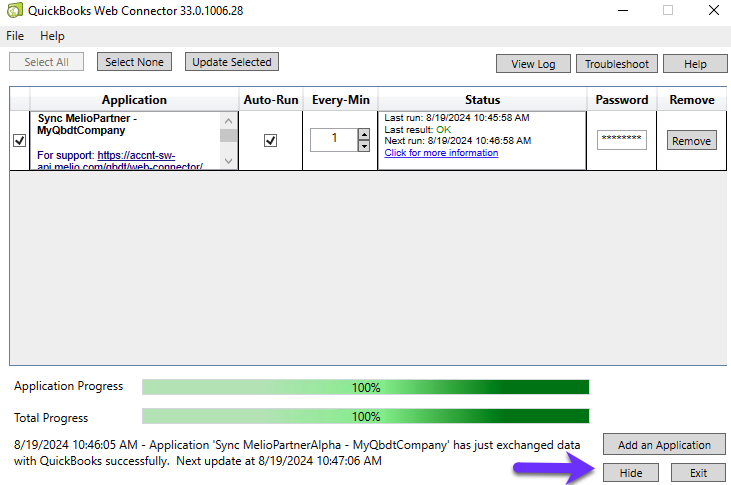Click the 'Last run: 8/19/2024 10:45:58 AM' text
The width and height of the screenshot is (731, 485).
[x=457, y=118]
